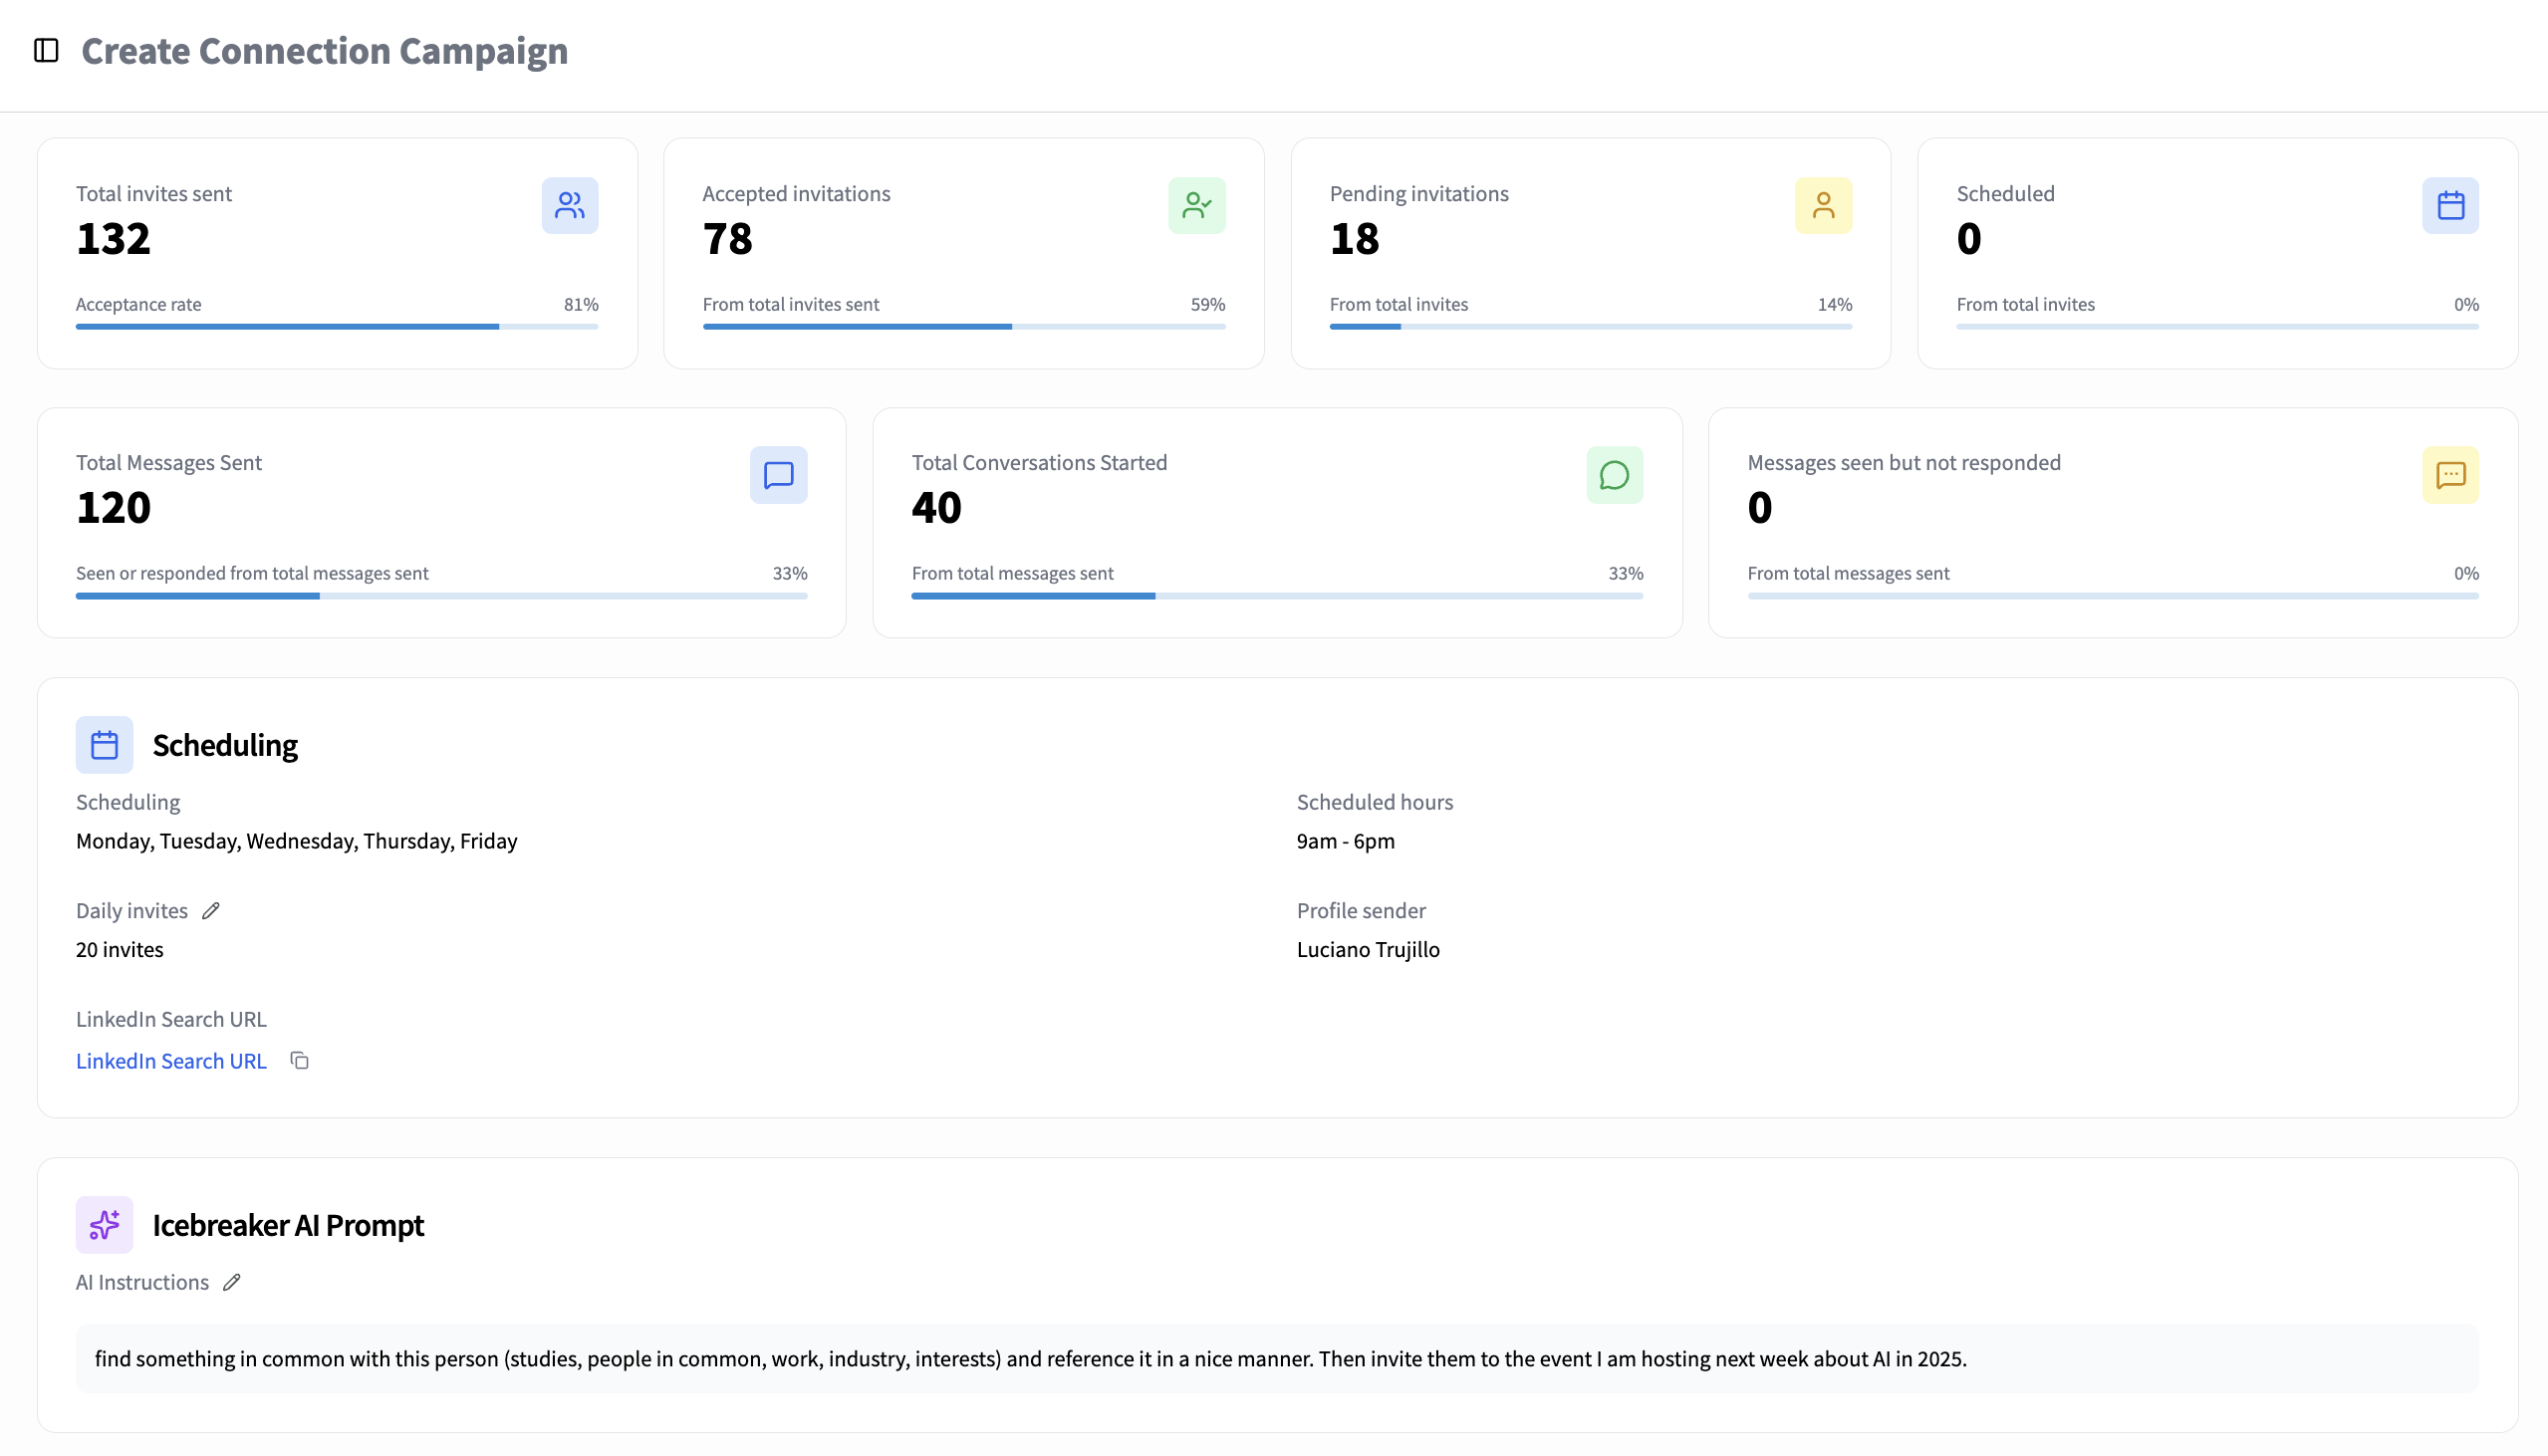2548x1456 pixels.
Task: Select the AI Instructions prompt text box
Action: 1274,1359
